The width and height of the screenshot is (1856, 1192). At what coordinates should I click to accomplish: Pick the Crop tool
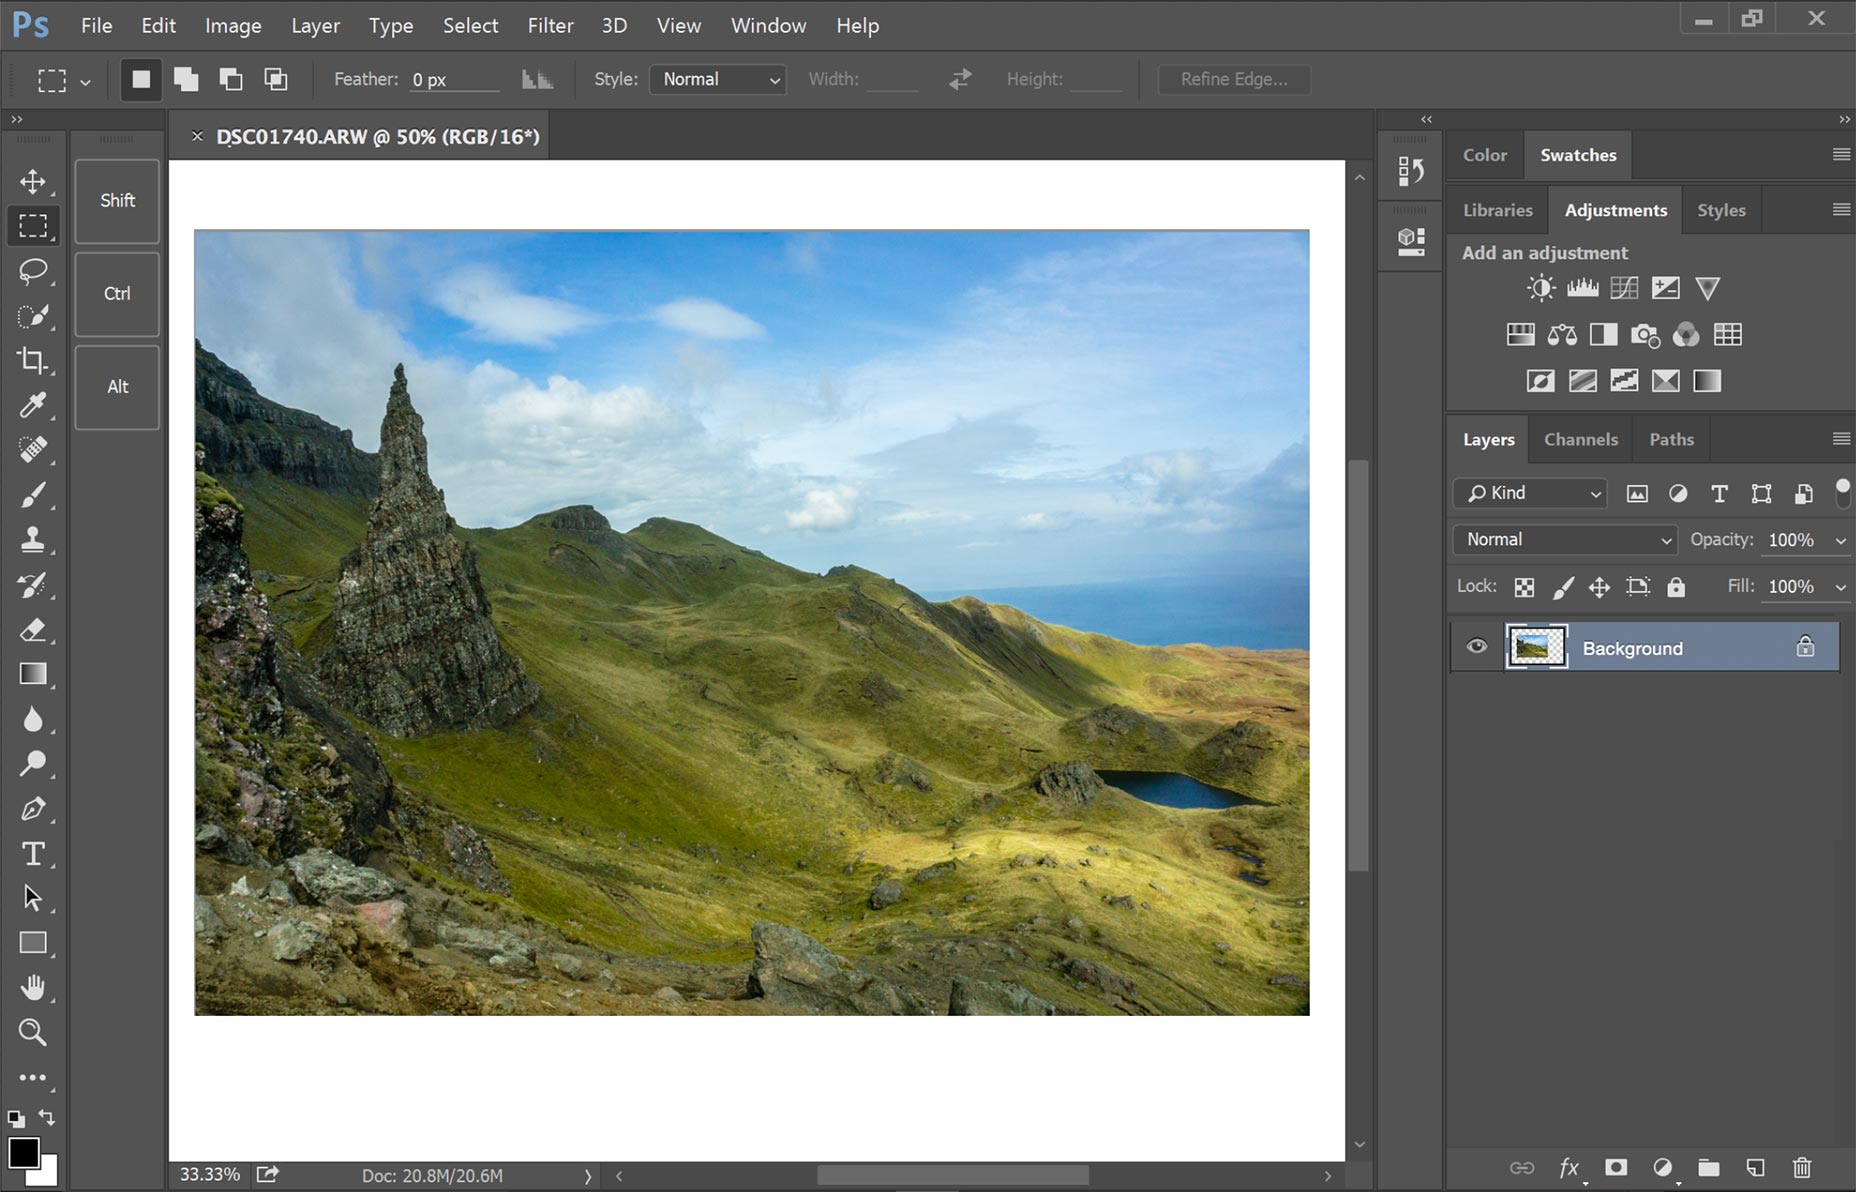click(x=33, y=360)
